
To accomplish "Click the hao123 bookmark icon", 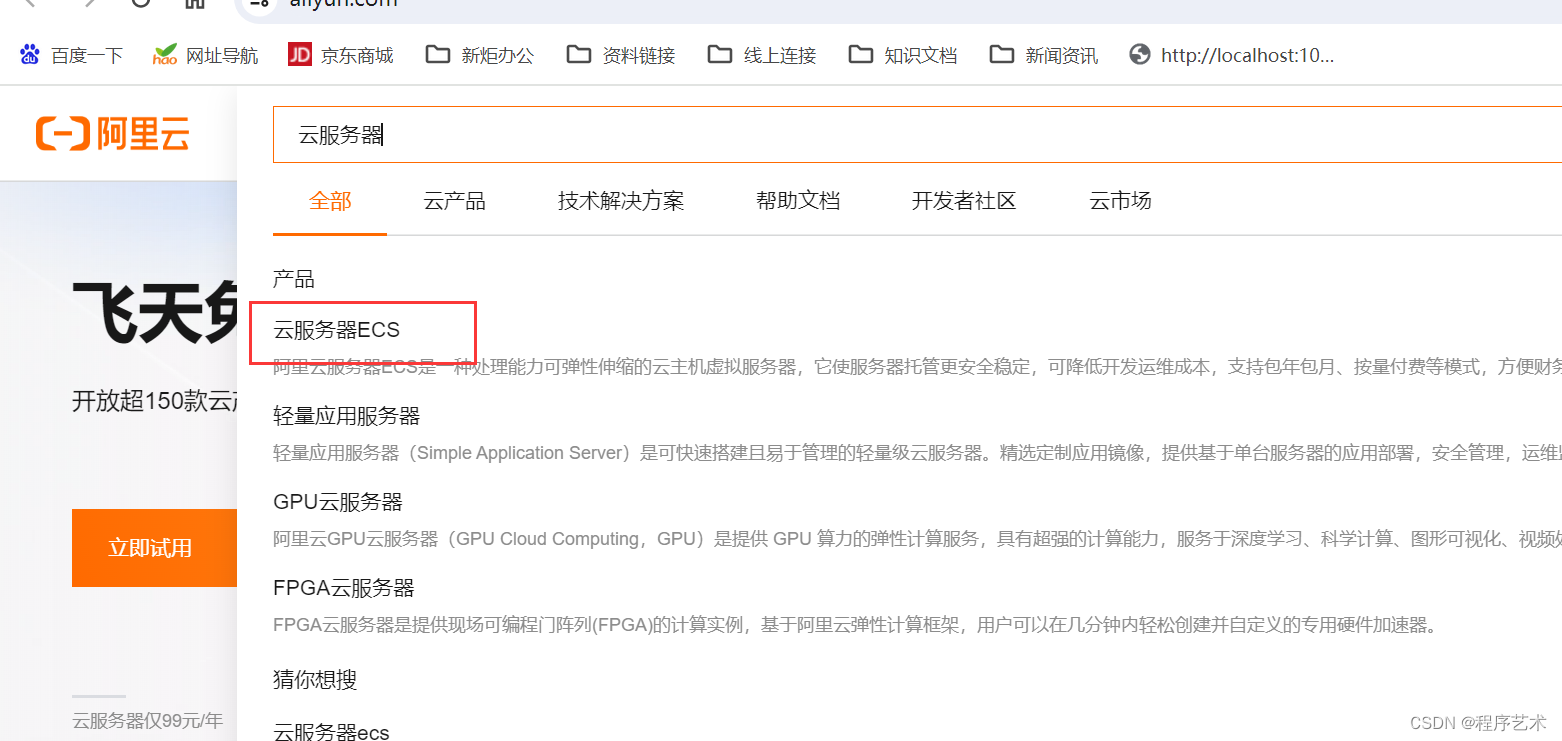I will [165, 54].
